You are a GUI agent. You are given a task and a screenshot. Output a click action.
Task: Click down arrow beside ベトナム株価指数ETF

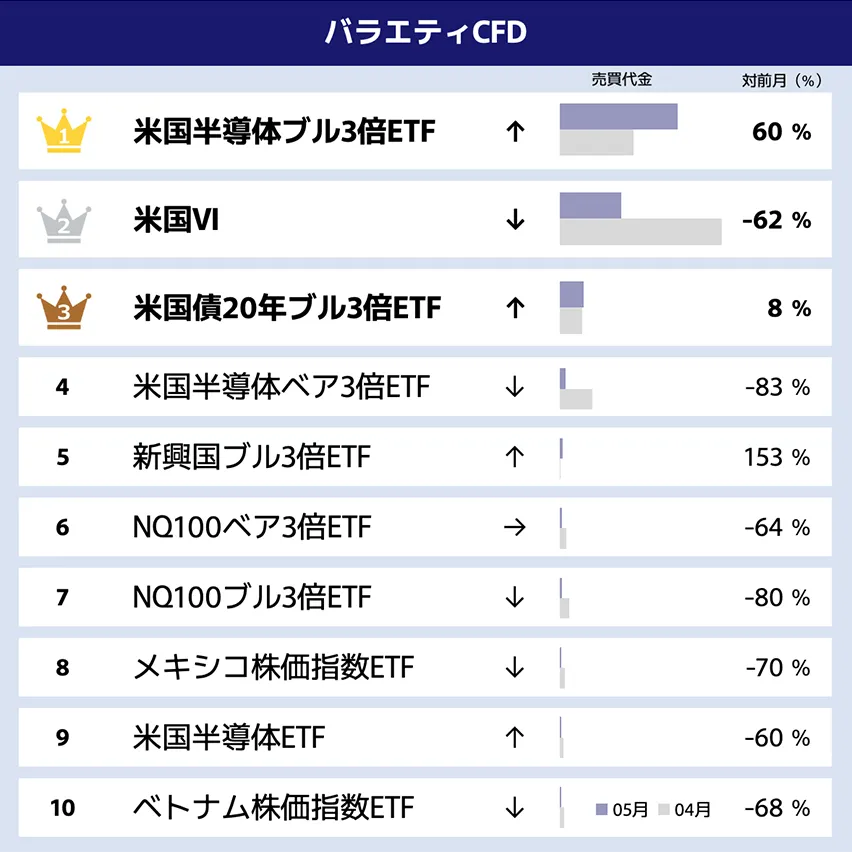click(515, 808)
